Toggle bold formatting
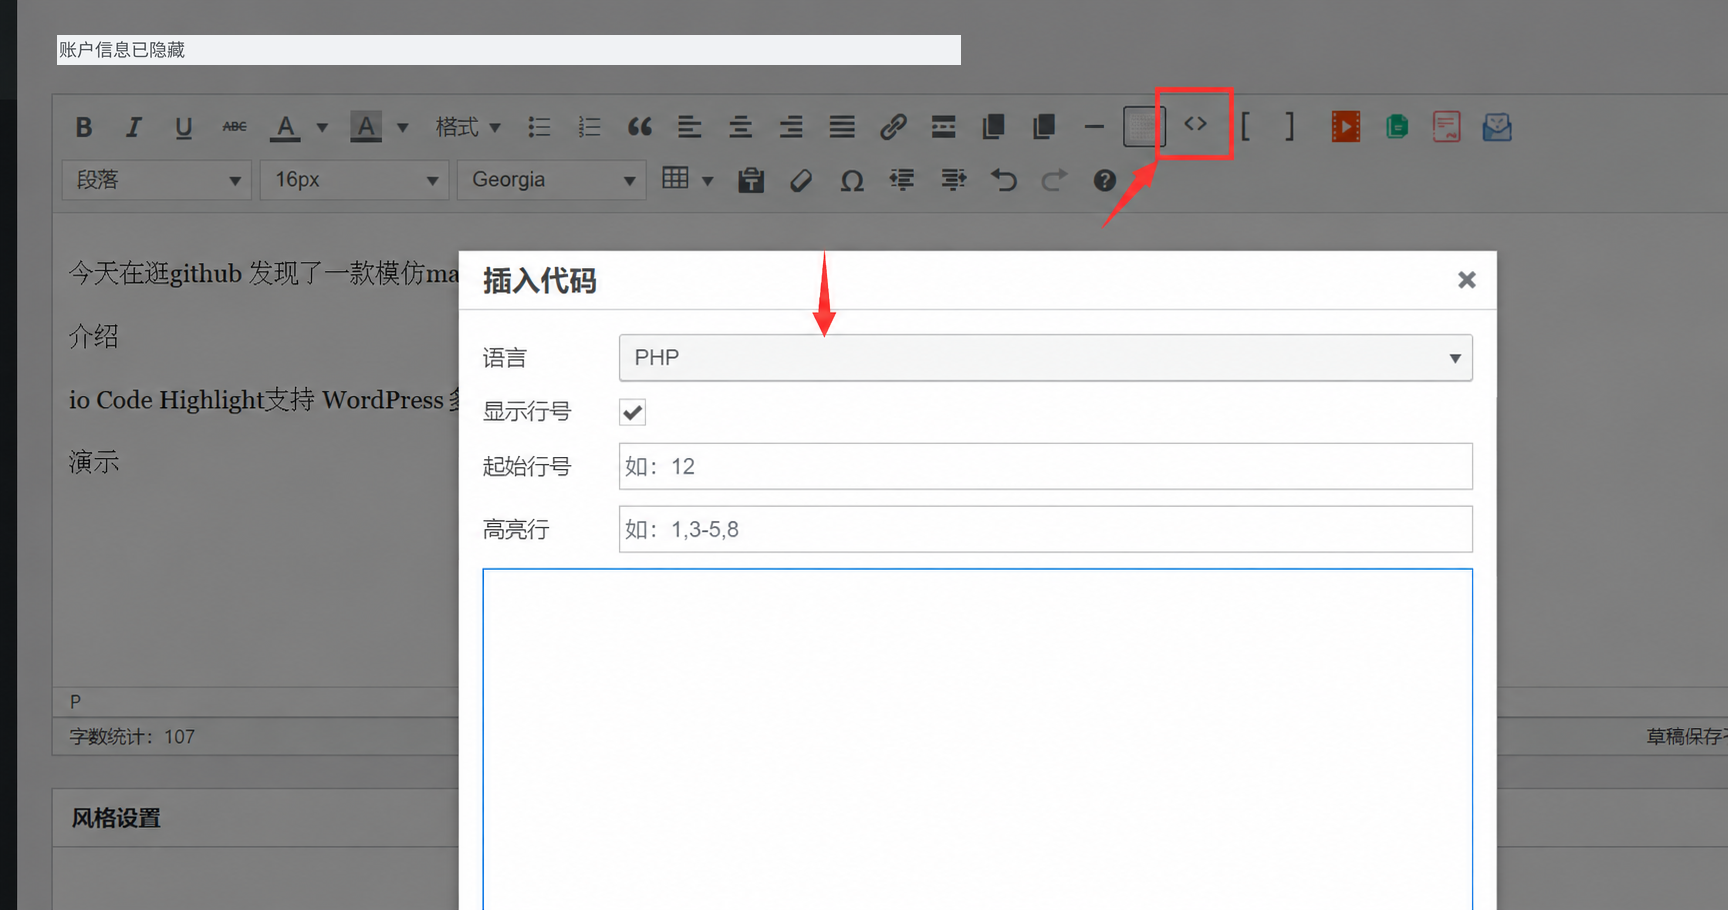Image resolution: width=1728 pixels, height=910 pixels. click(x=84, y=127)
